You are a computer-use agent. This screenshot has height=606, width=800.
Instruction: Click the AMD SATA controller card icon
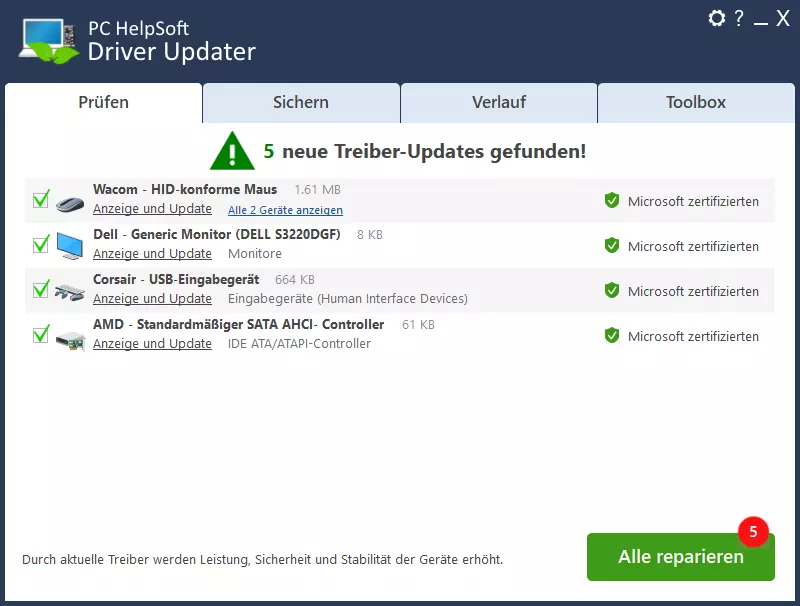coord(70,340)
